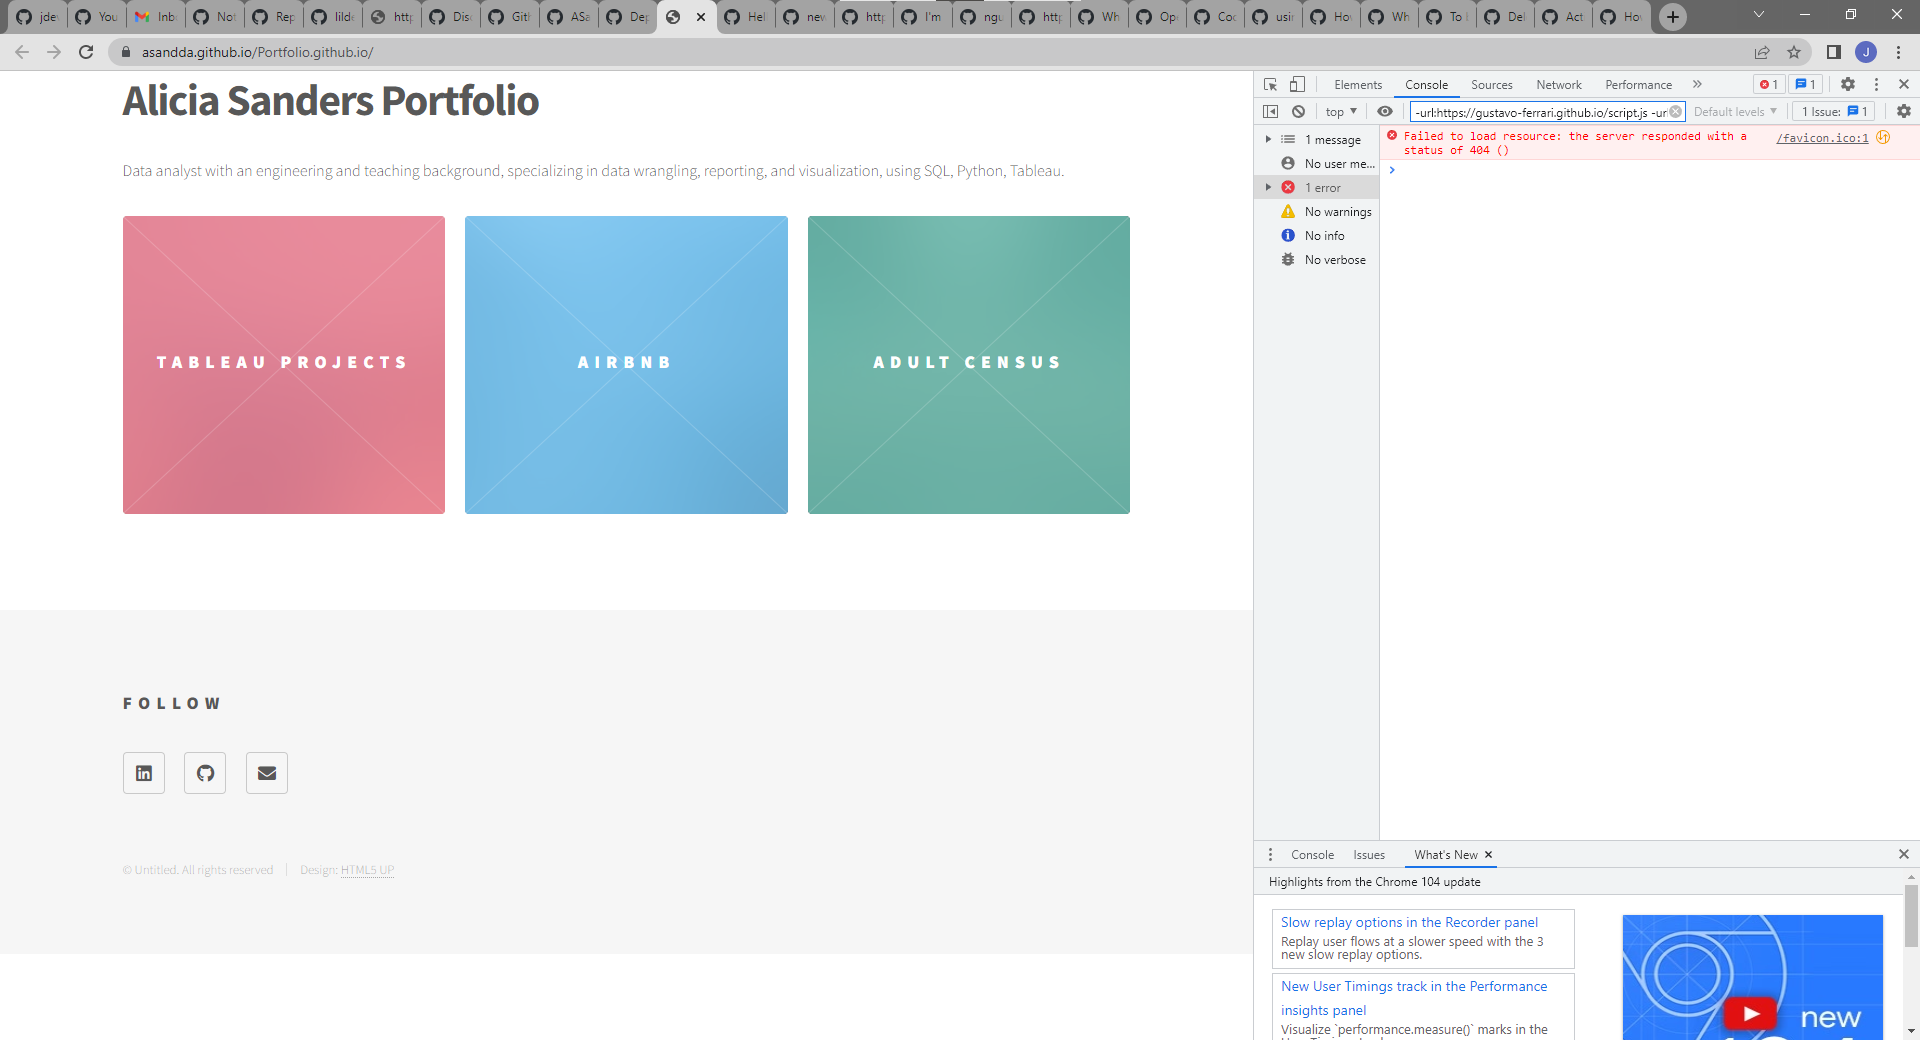This screenshot has height=1040, width=1920.
Task: Open the Tableau Projects card
Action: tap(284, 365)
